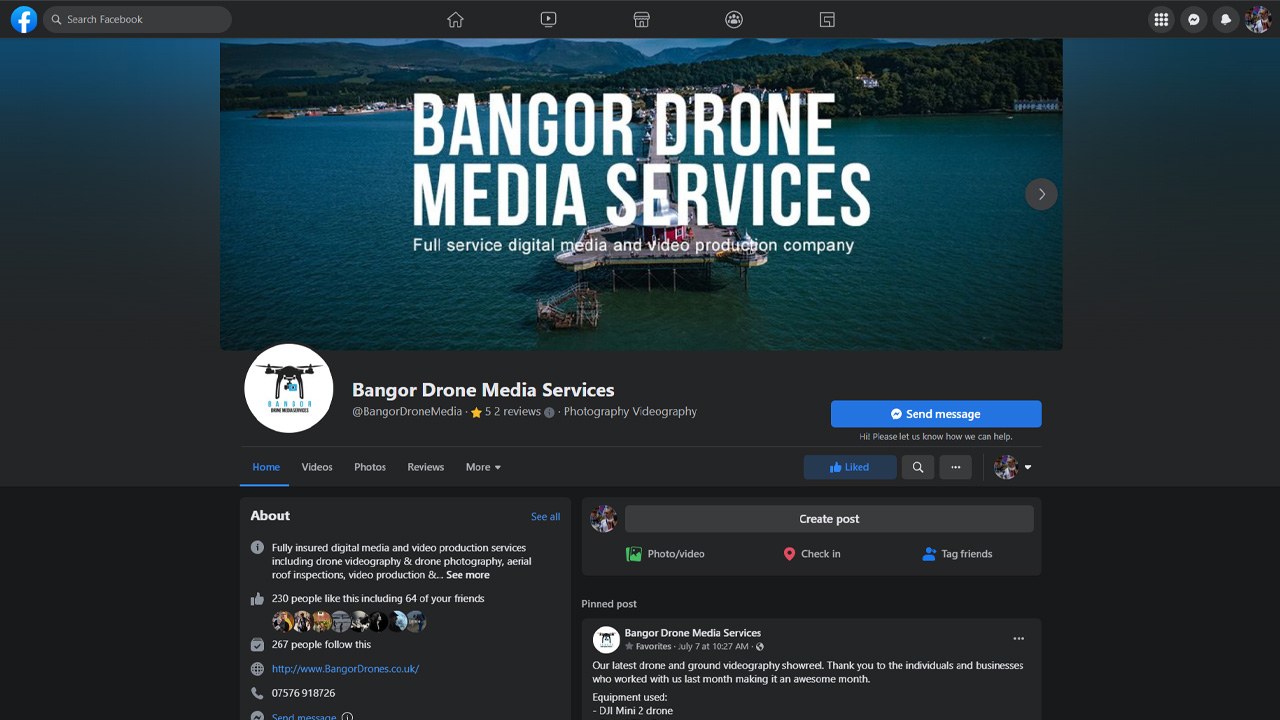The image size is (1280, 720).
Task: Click the globe website icon in About
Action: click(x=257, y=669)
